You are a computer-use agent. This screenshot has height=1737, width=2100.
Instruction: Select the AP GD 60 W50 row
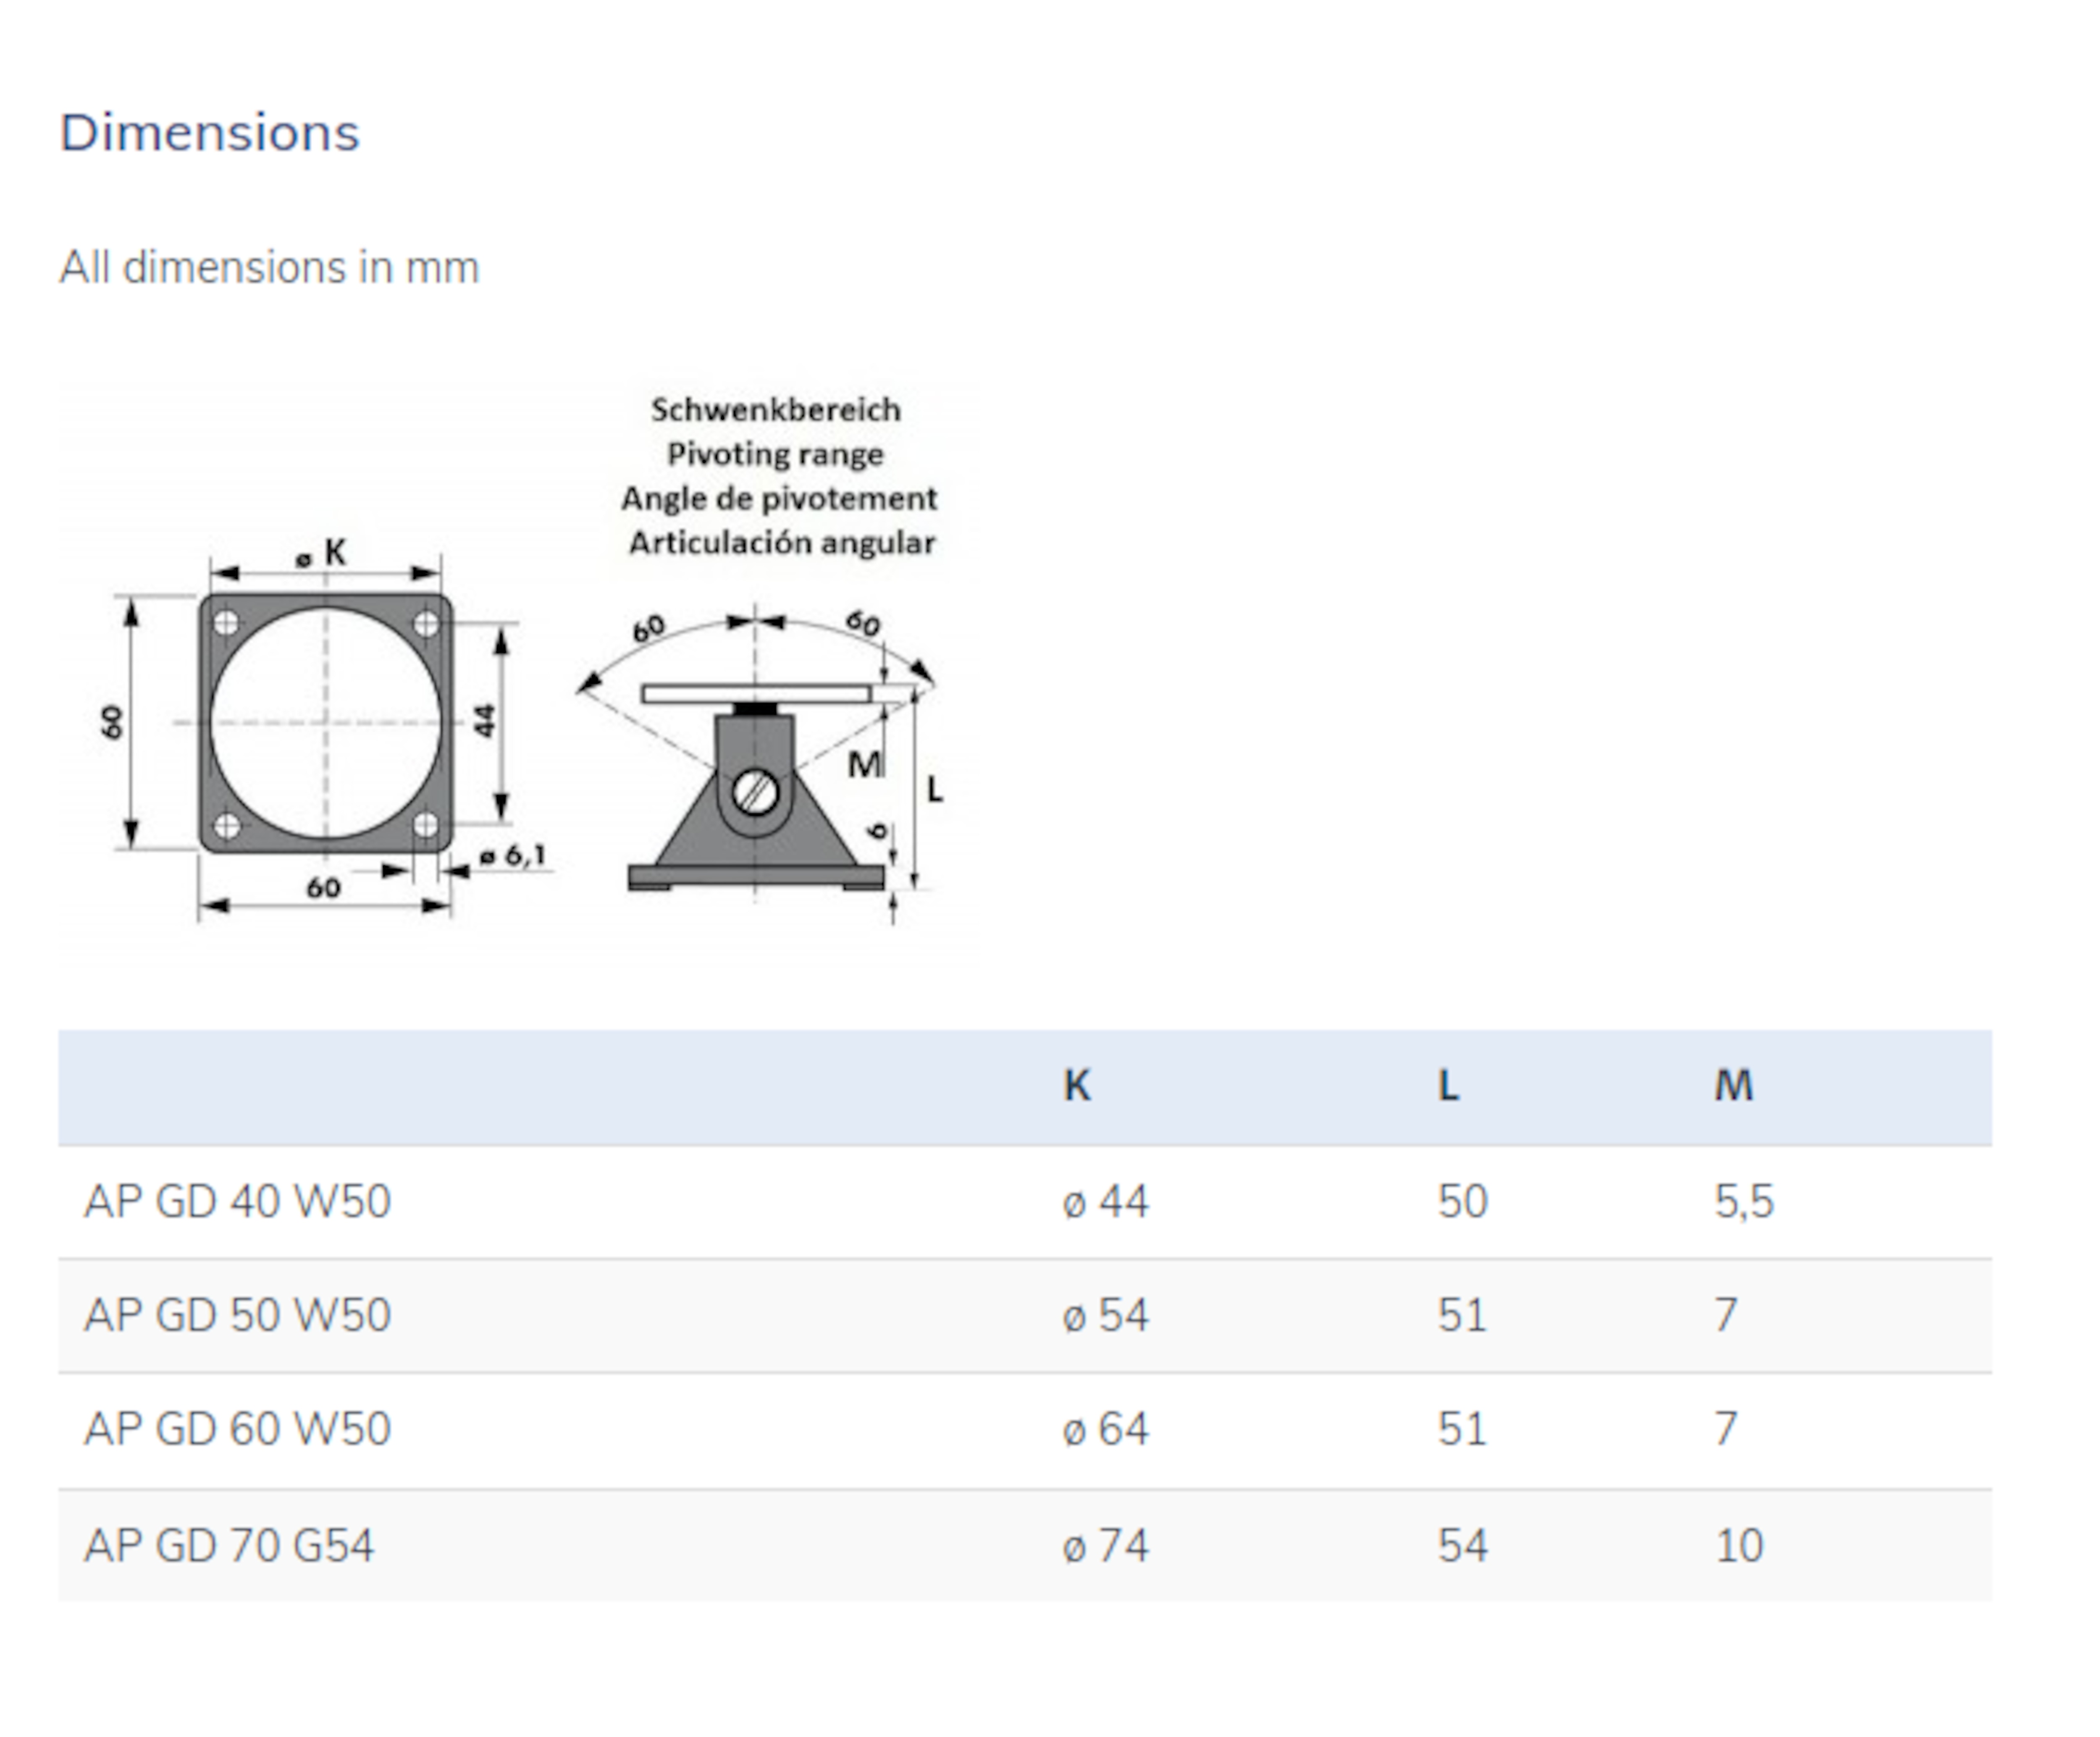pyautogui.click(x=1025, y=1430)
